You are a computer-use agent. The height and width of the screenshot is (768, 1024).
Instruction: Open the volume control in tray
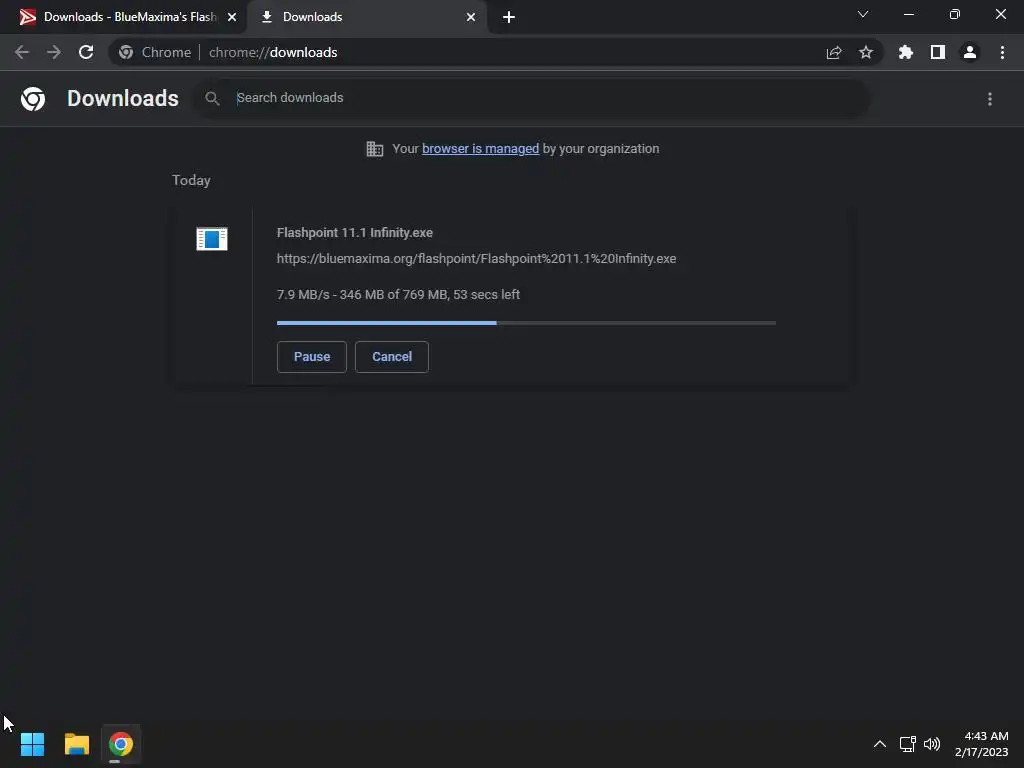click(x=932, y=744)
